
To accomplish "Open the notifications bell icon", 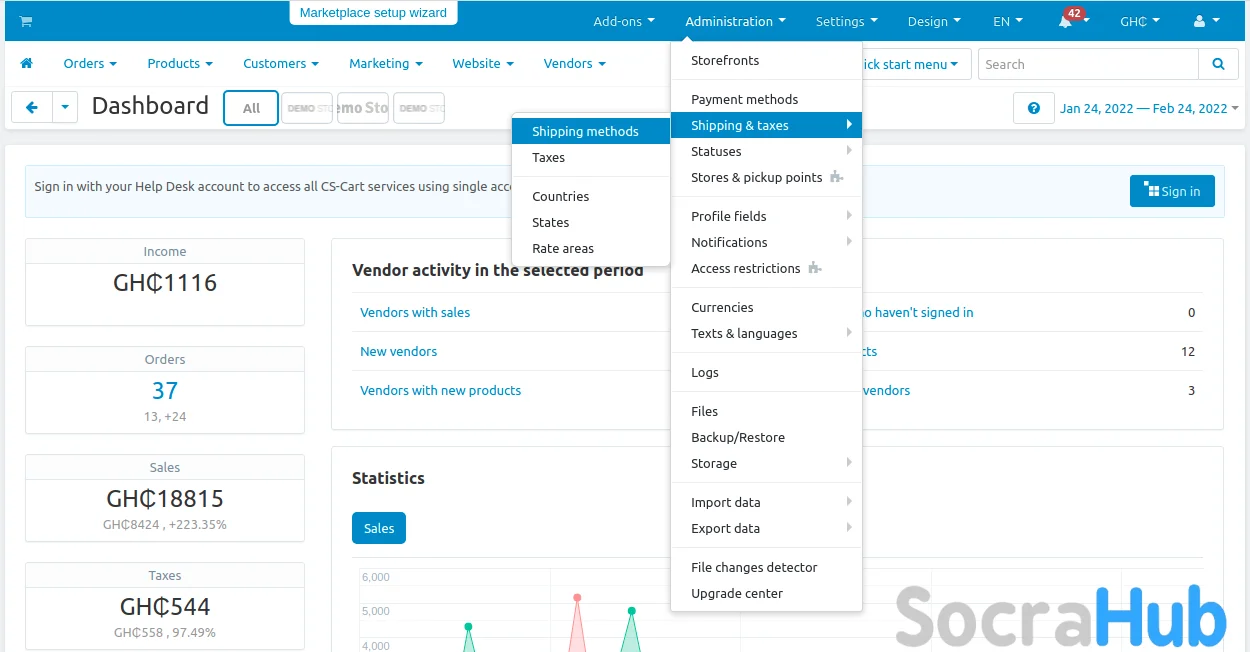I will [1066, 21].
